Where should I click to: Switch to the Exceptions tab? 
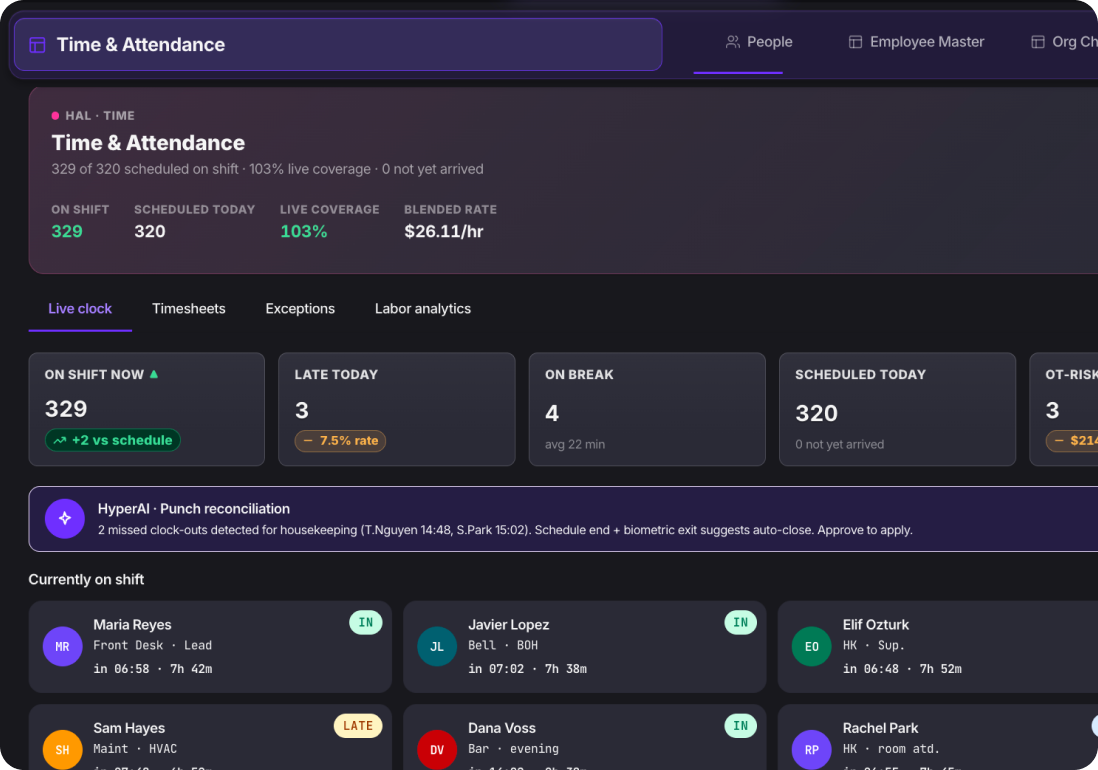[x=300, y=309]
